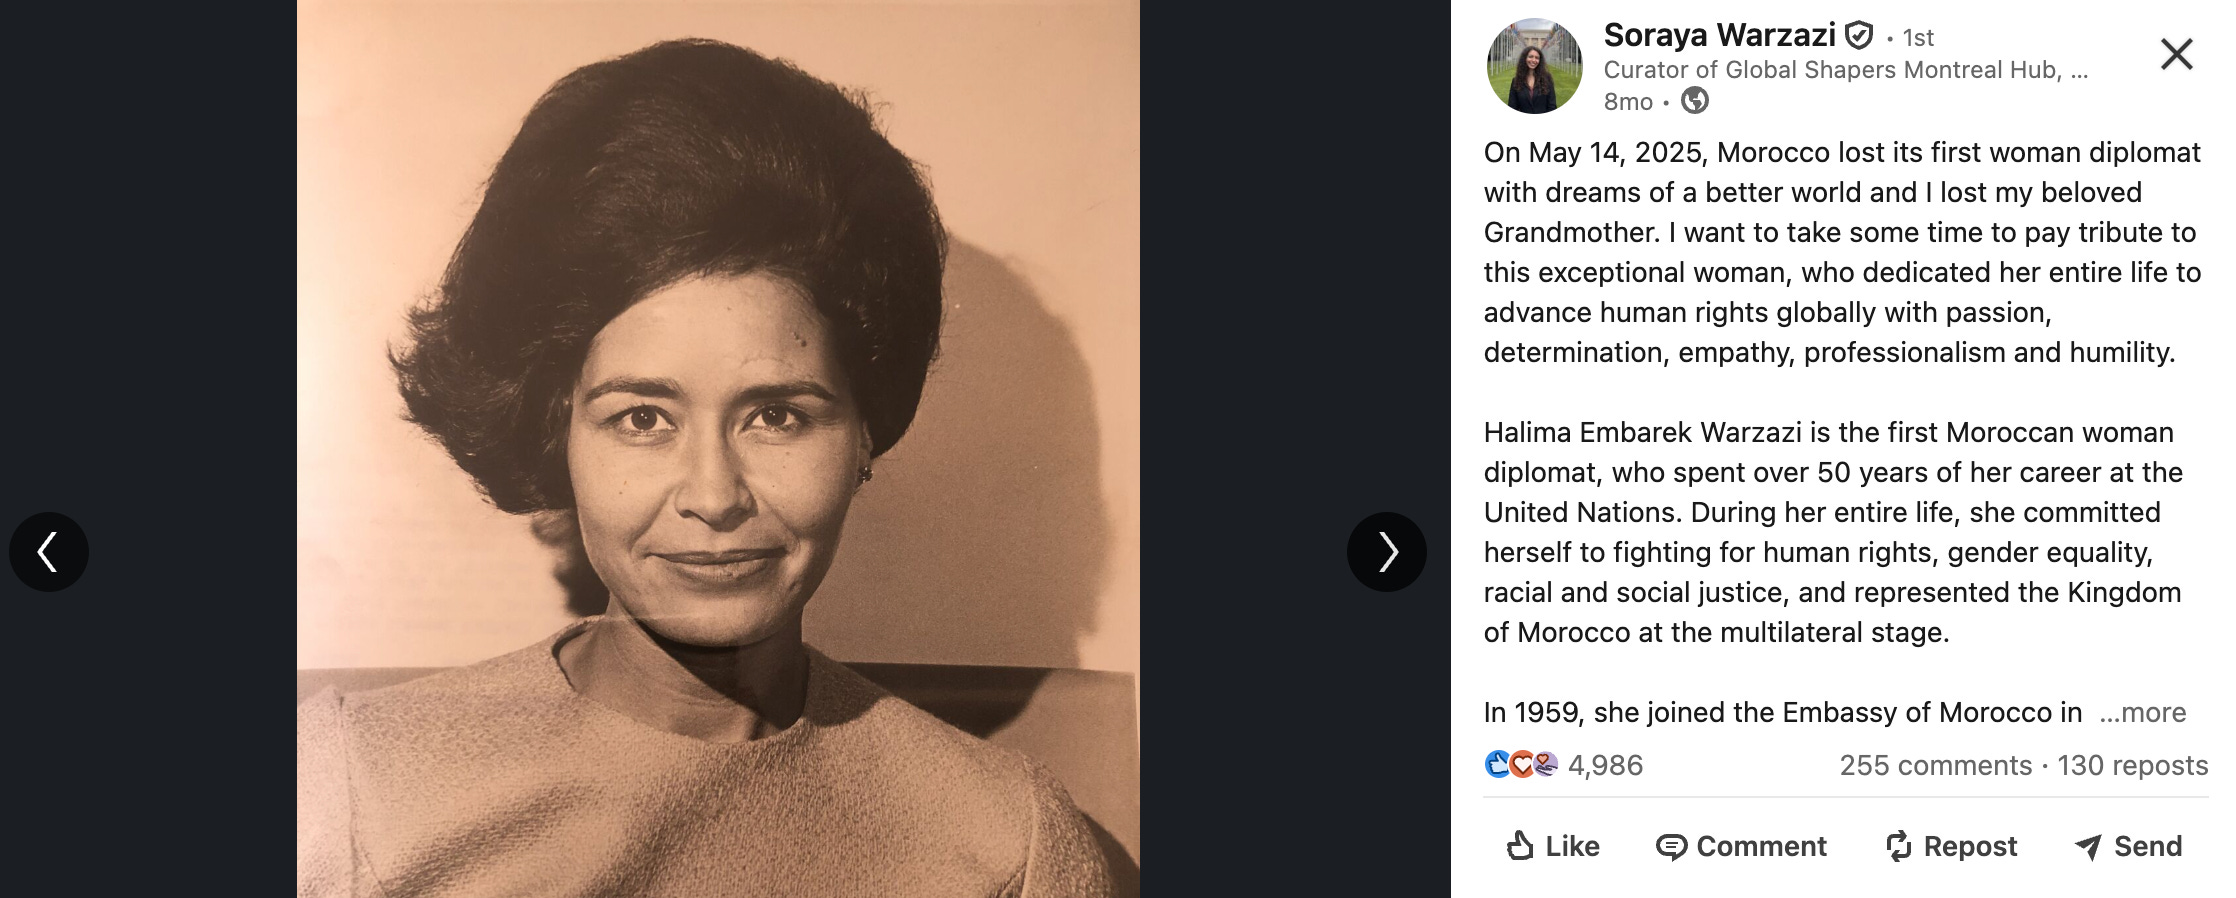The image size is (2236, 898).
Task: Click the Curator of Global Shapers headline
Action: coord(1846,70)
